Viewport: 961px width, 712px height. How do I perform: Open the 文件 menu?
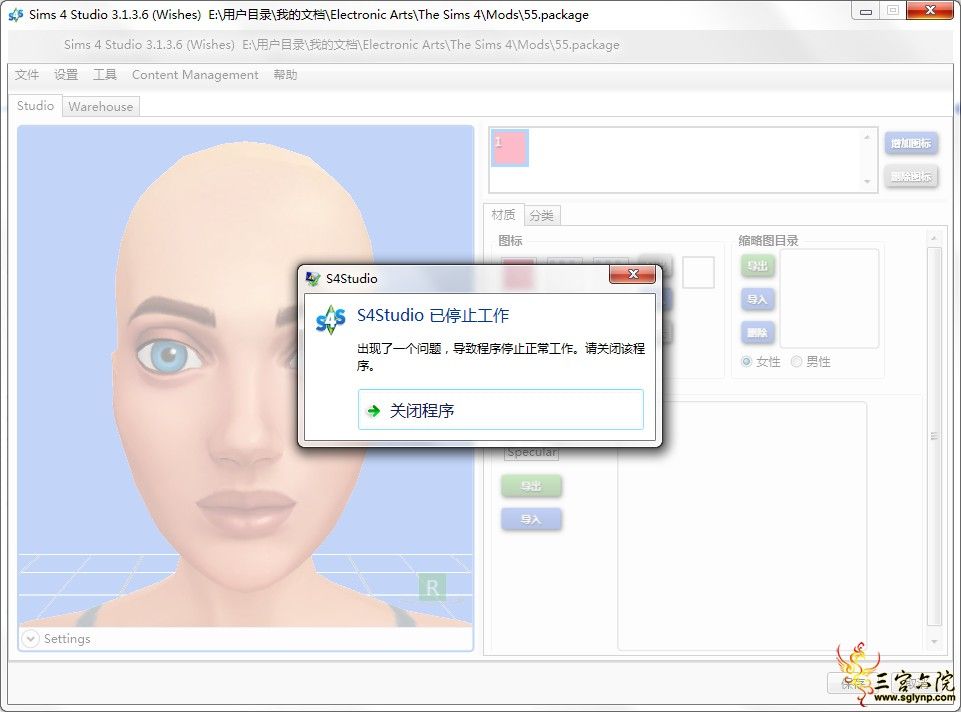point(27,75)
